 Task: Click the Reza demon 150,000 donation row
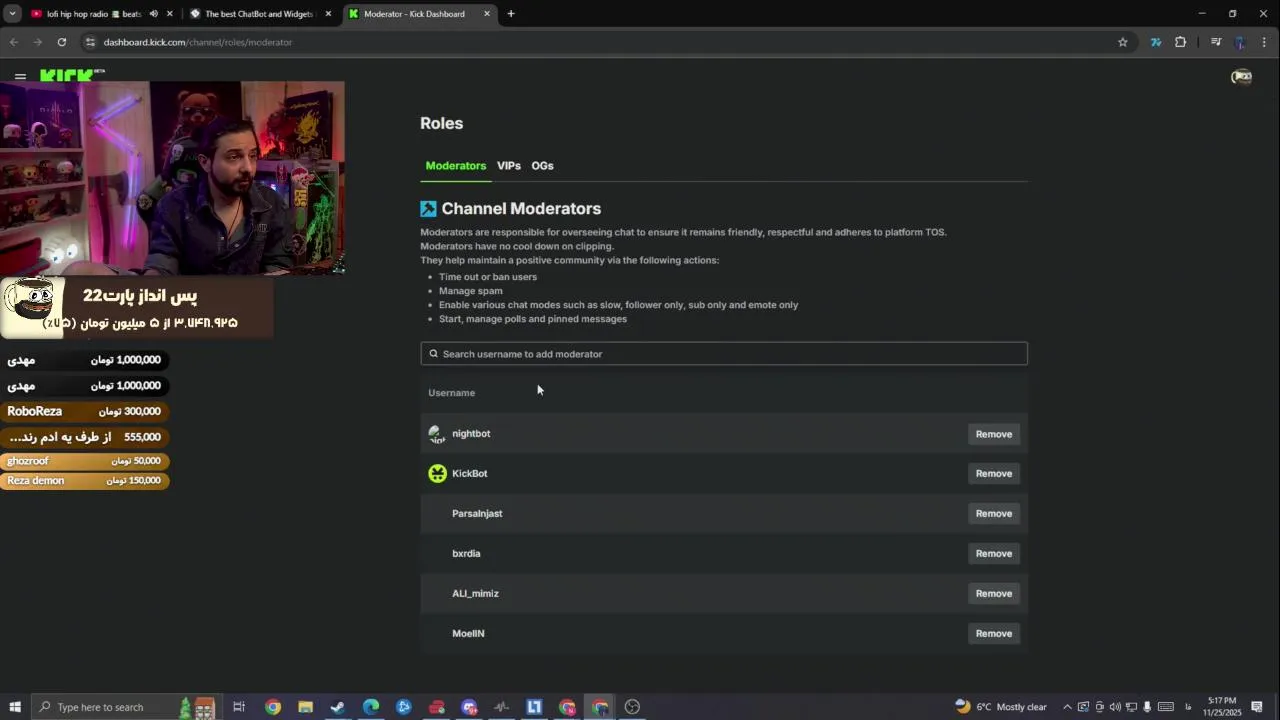click(x=85, y=481)
